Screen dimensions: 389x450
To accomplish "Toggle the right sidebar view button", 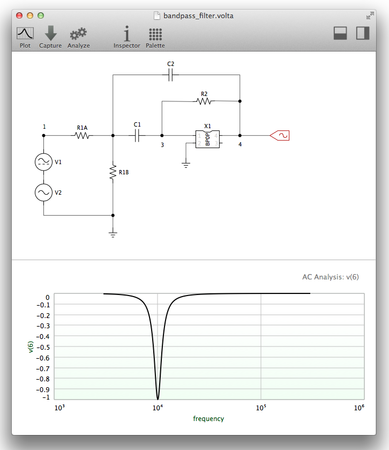I will 362,33.
